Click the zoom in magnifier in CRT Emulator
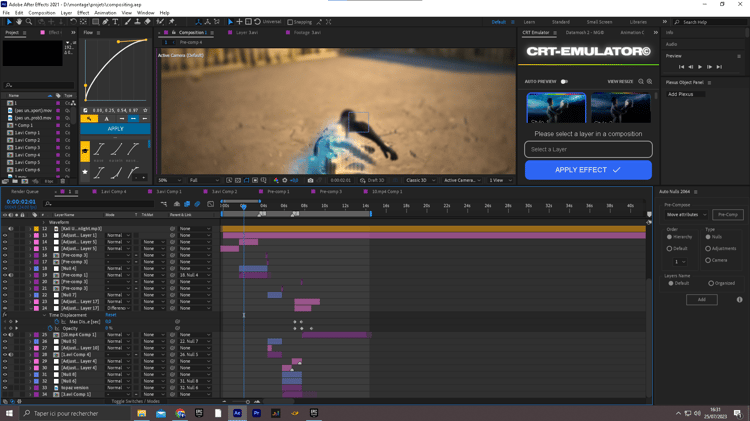The image size is (750, 421). click(x=650, y=82)
